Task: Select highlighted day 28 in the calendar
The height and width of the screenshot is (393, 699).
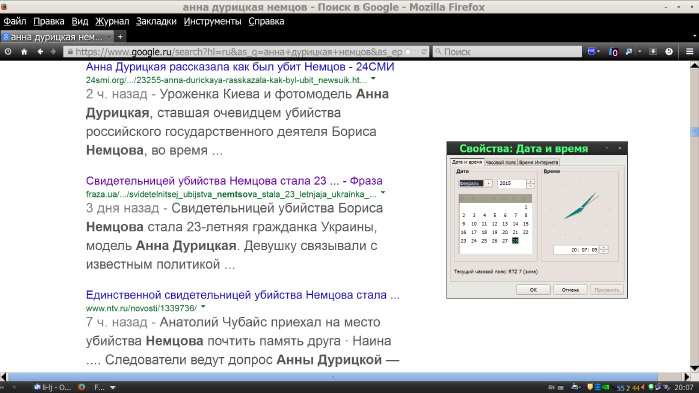Action: [515, 241]
